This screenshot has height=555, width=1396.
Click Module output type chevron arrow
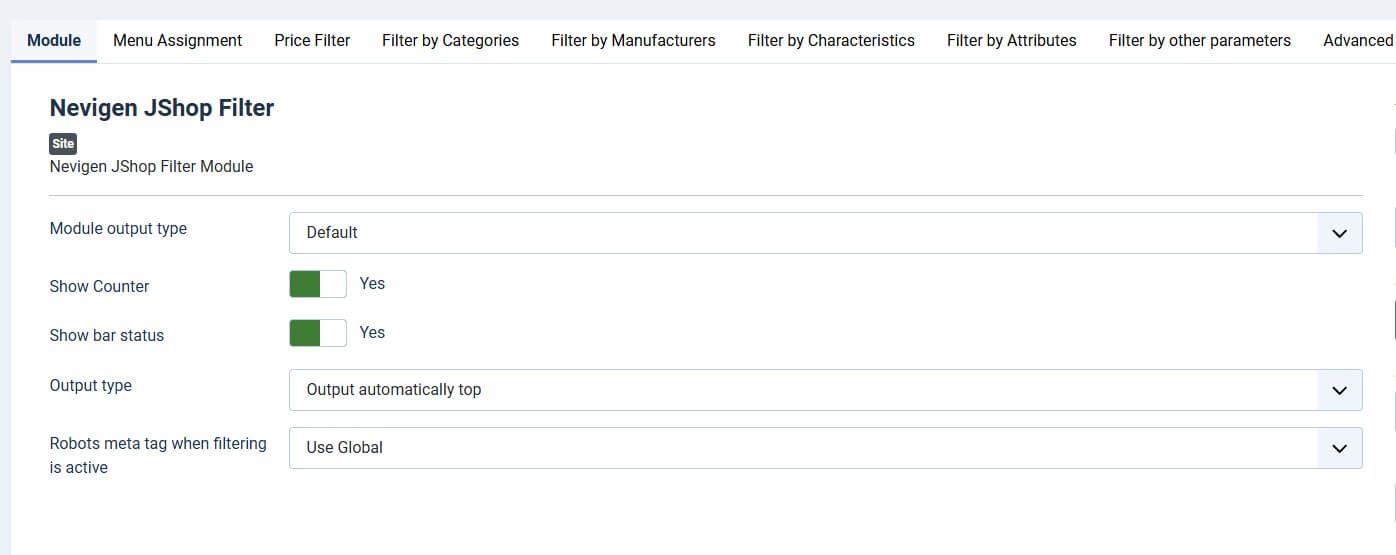[x=1339, y=233]
